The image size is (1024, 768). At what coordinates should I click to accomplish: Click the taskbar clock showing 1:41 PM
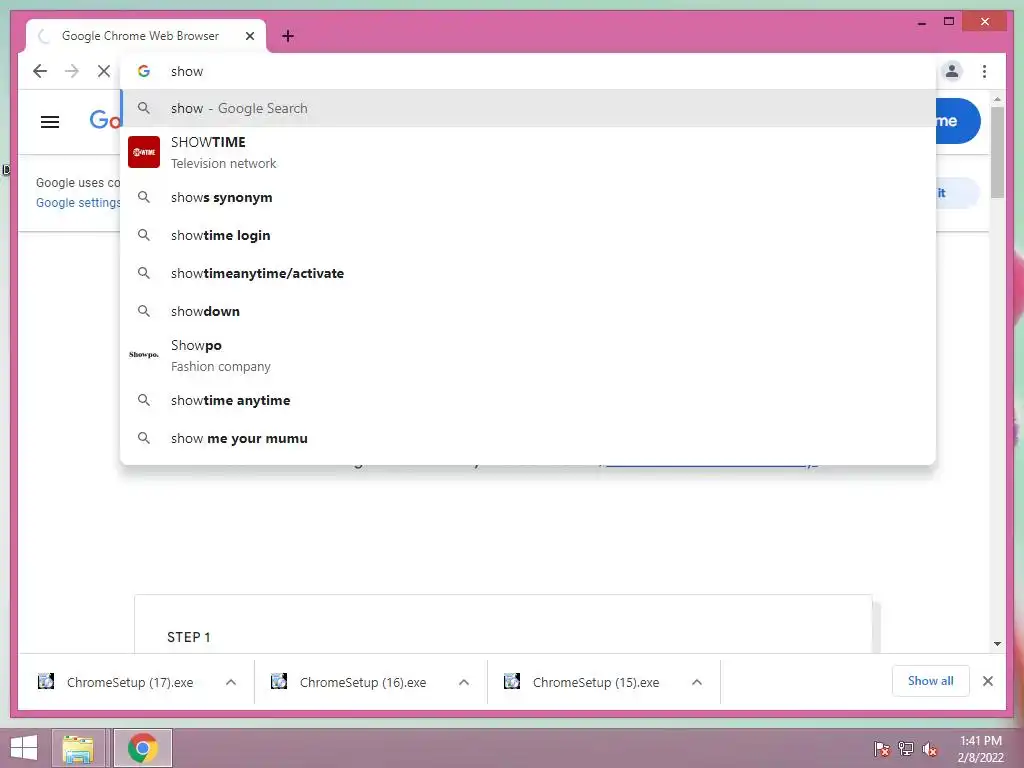980,749
